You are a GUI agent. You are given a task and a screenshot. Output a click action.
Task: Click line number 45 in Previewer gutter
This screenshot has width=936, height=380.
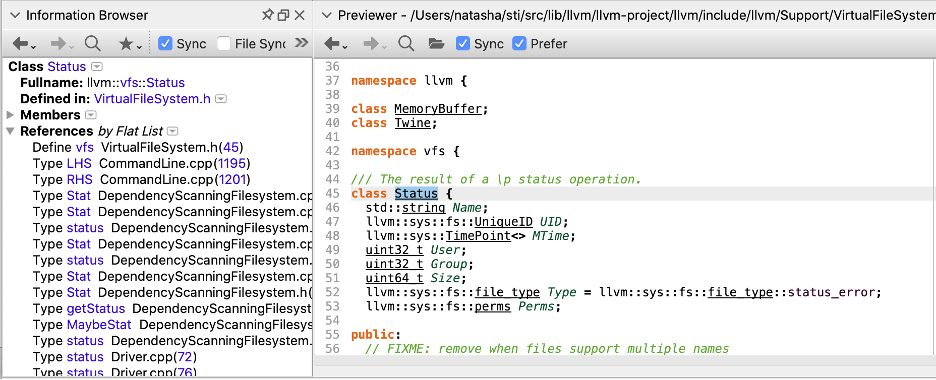pos(332,193)
